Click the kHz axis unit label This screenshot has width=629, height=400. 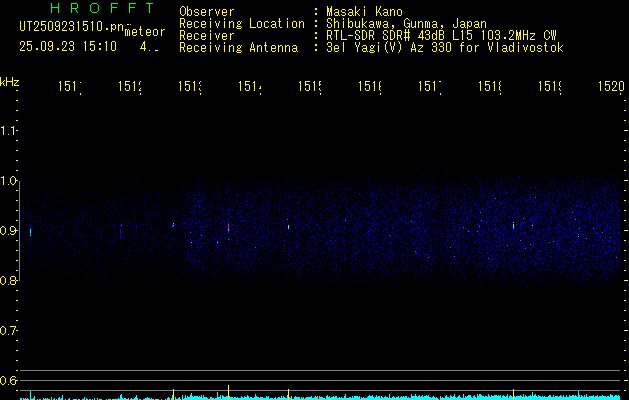coord(9,80)
